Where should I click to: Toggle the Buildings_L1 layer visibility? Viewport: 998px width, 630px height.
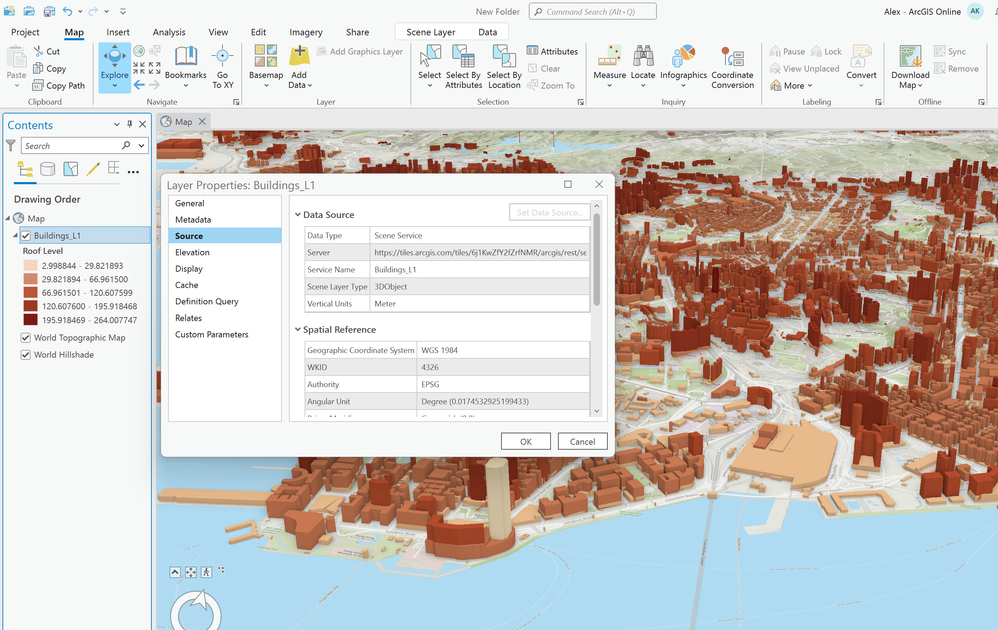[x=26, y=236]
